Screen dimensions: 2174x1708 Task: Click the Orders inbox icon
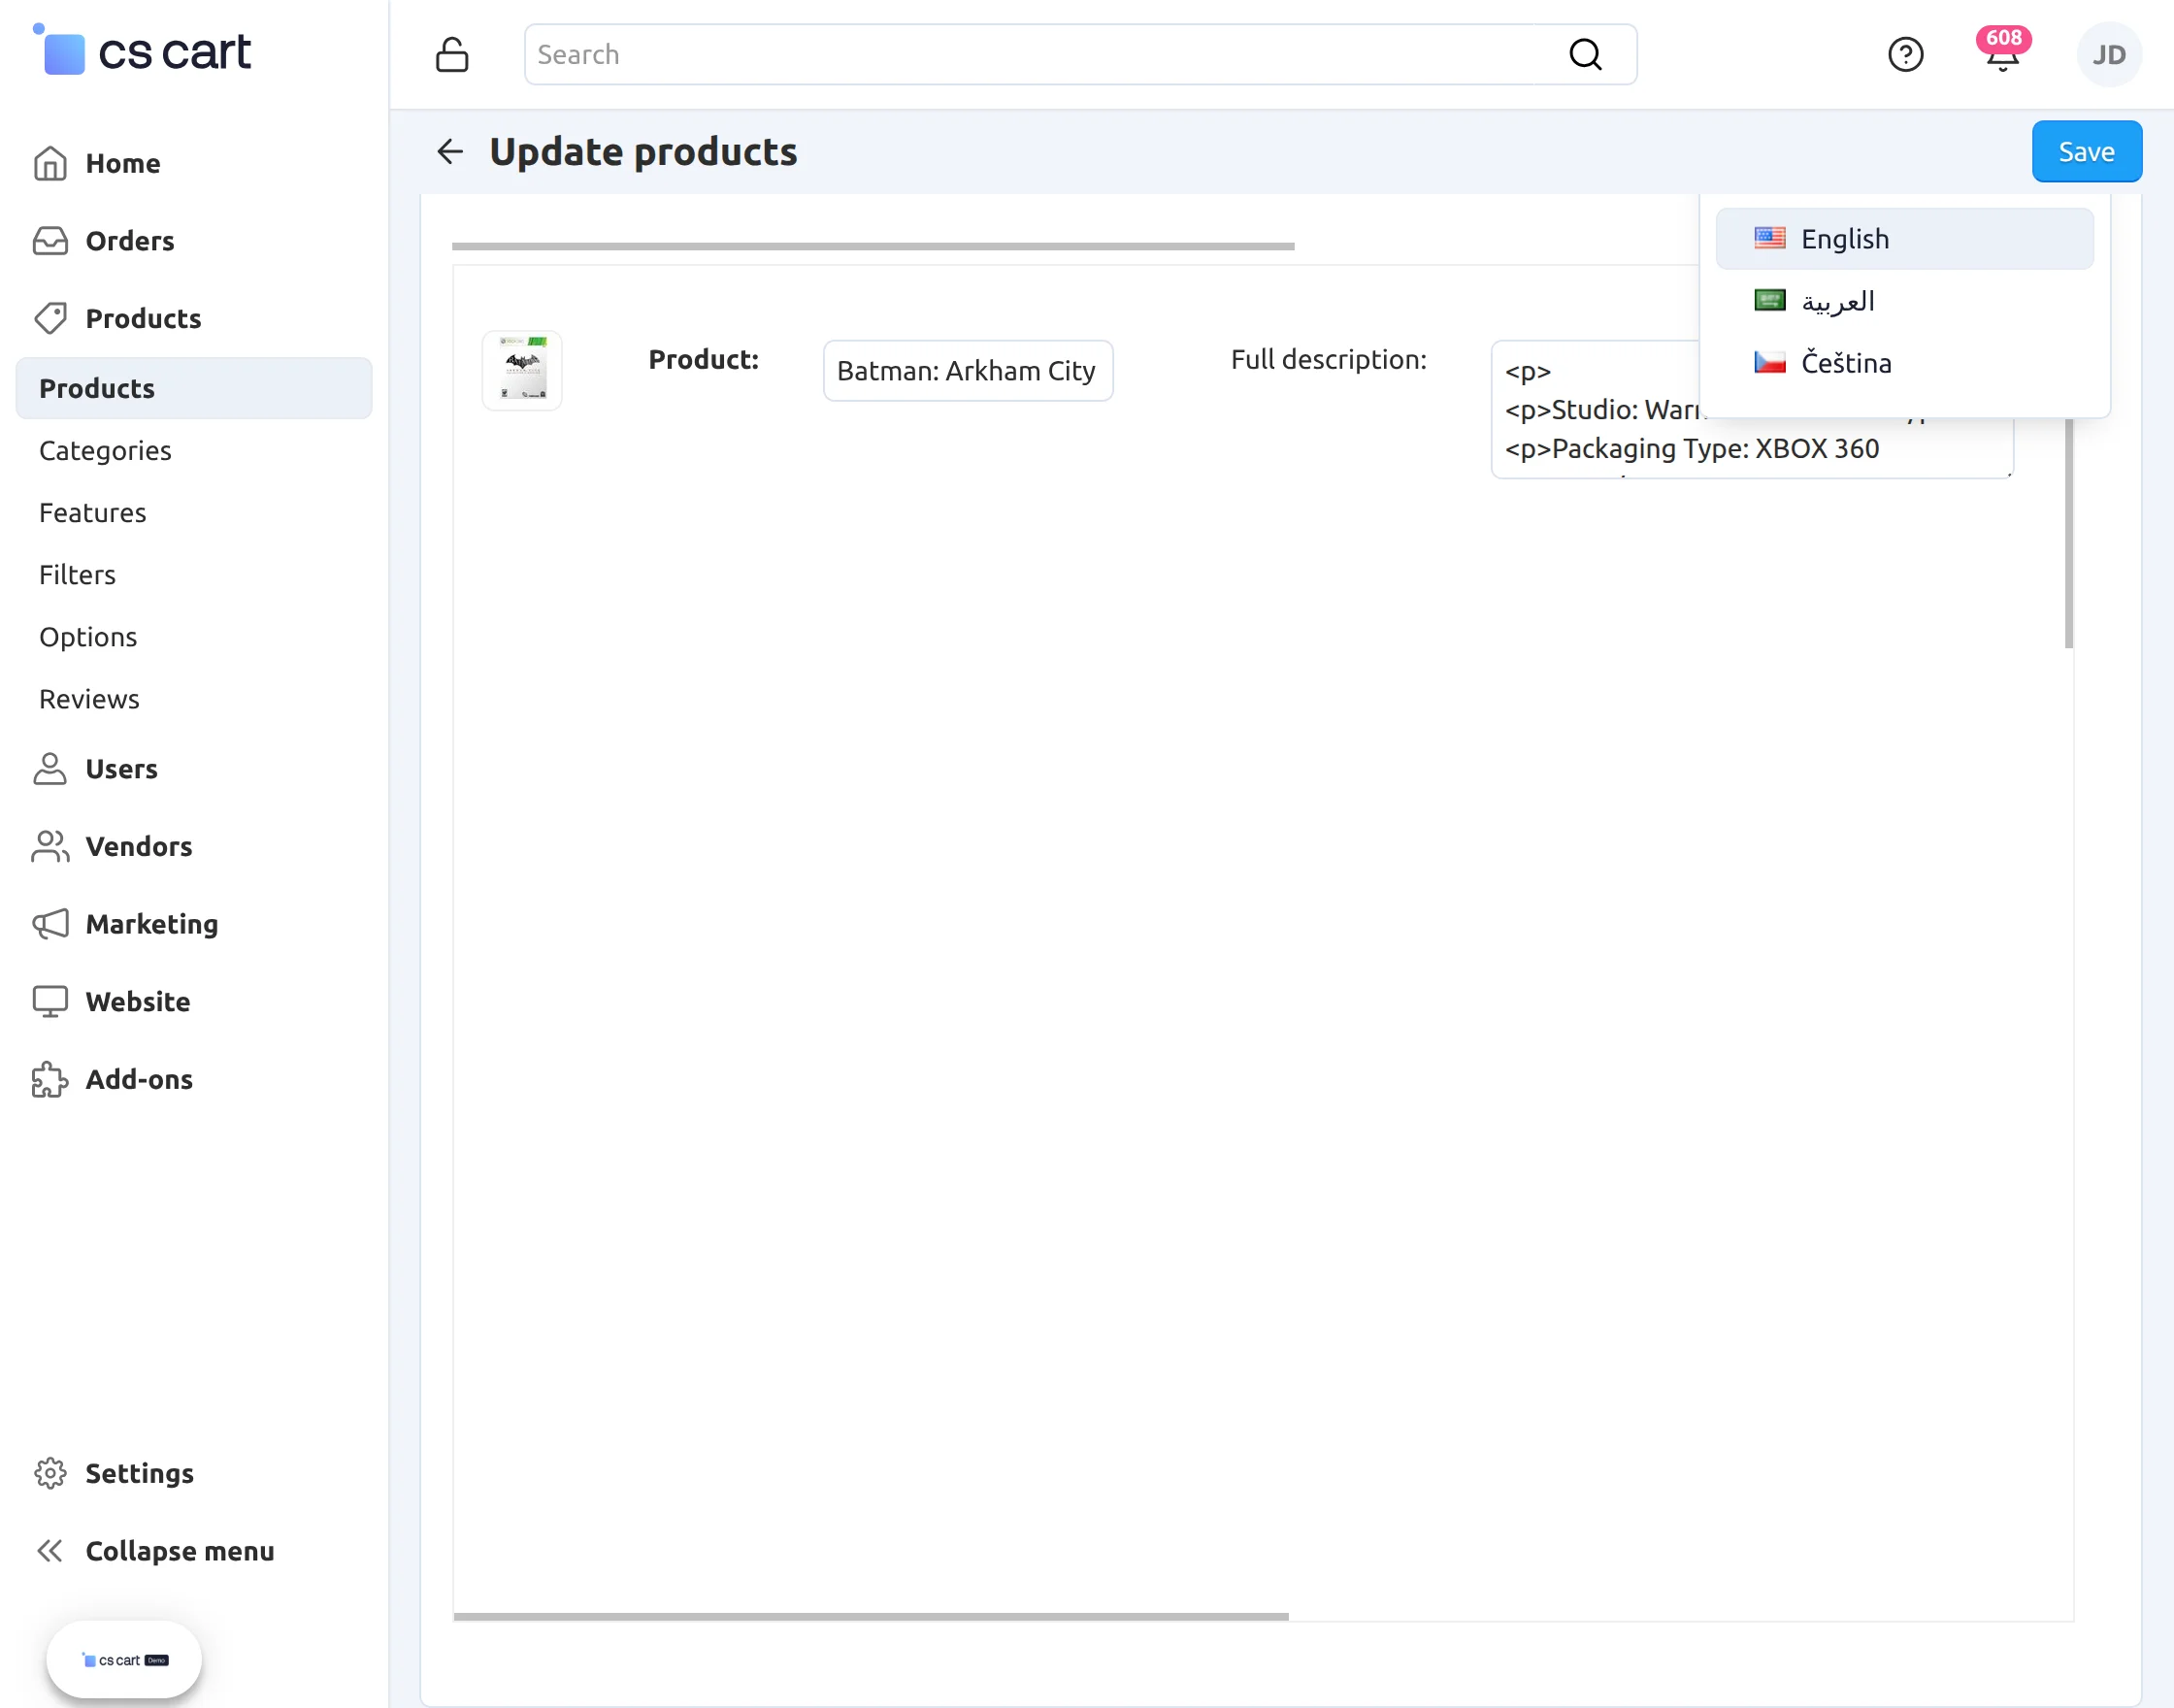coord(50,241)
